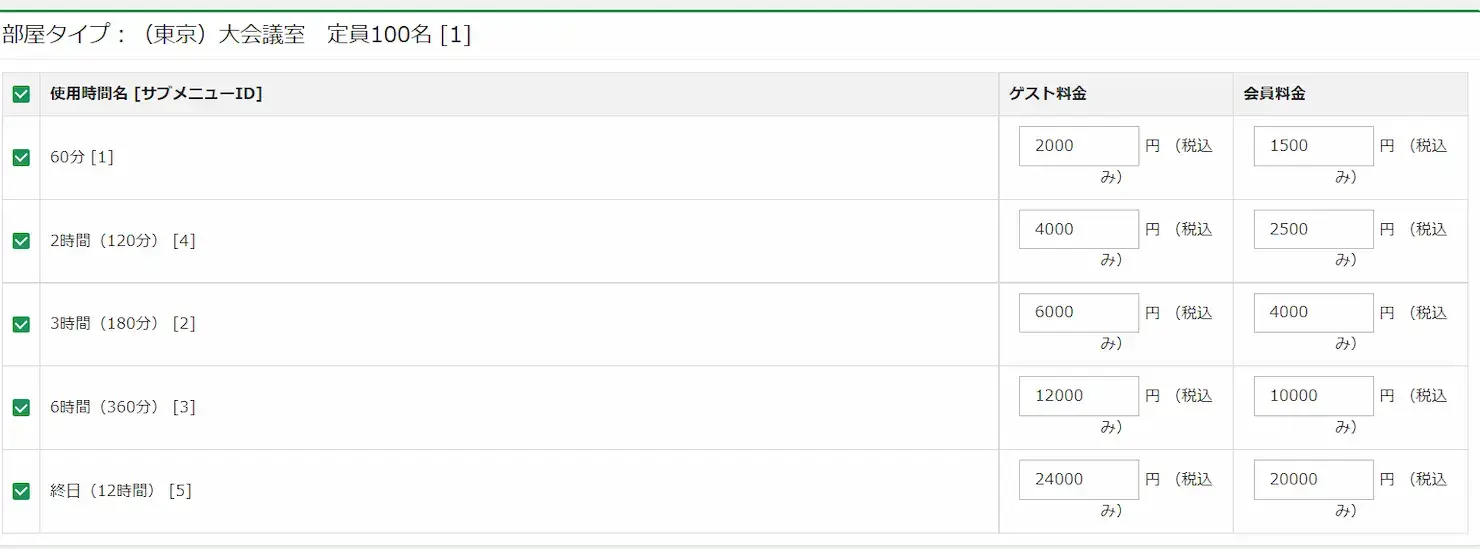Focus the guest fee input with 6000
The image size is (1480, 549).
coord(1079,312)
